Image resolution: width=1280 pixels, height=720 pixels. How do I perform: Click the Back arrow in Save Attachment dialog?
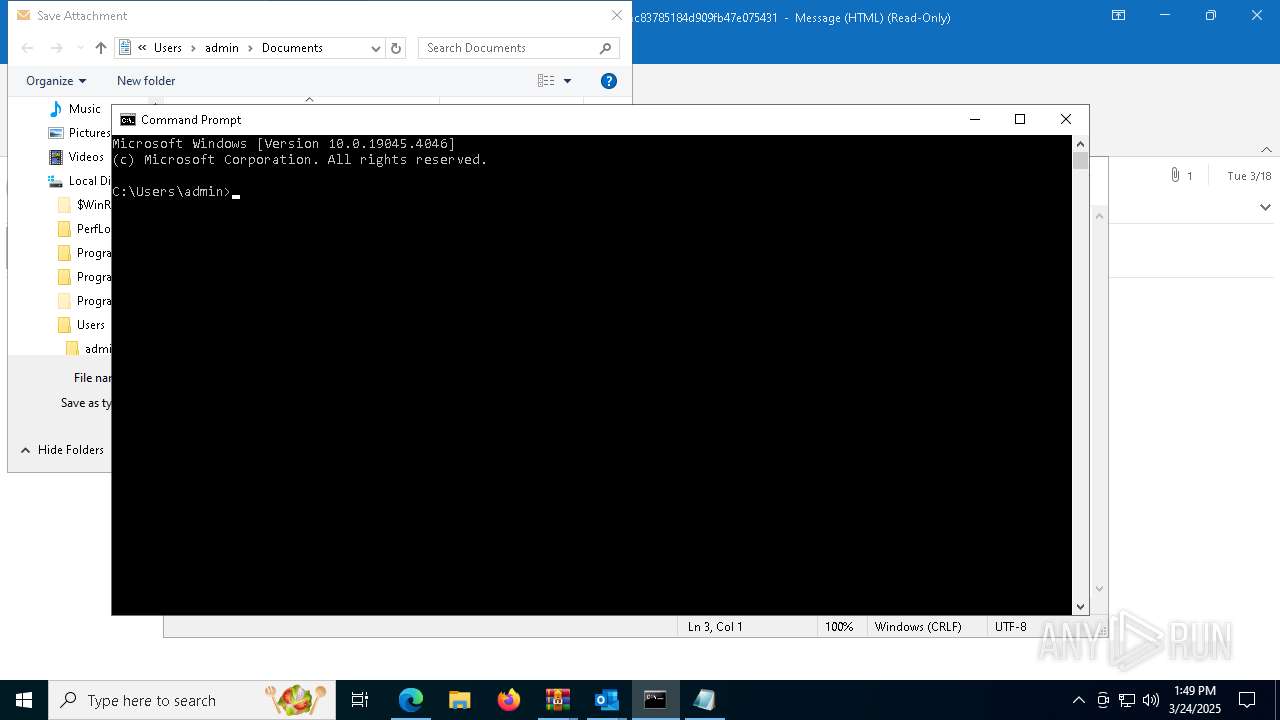coord(28,48)
